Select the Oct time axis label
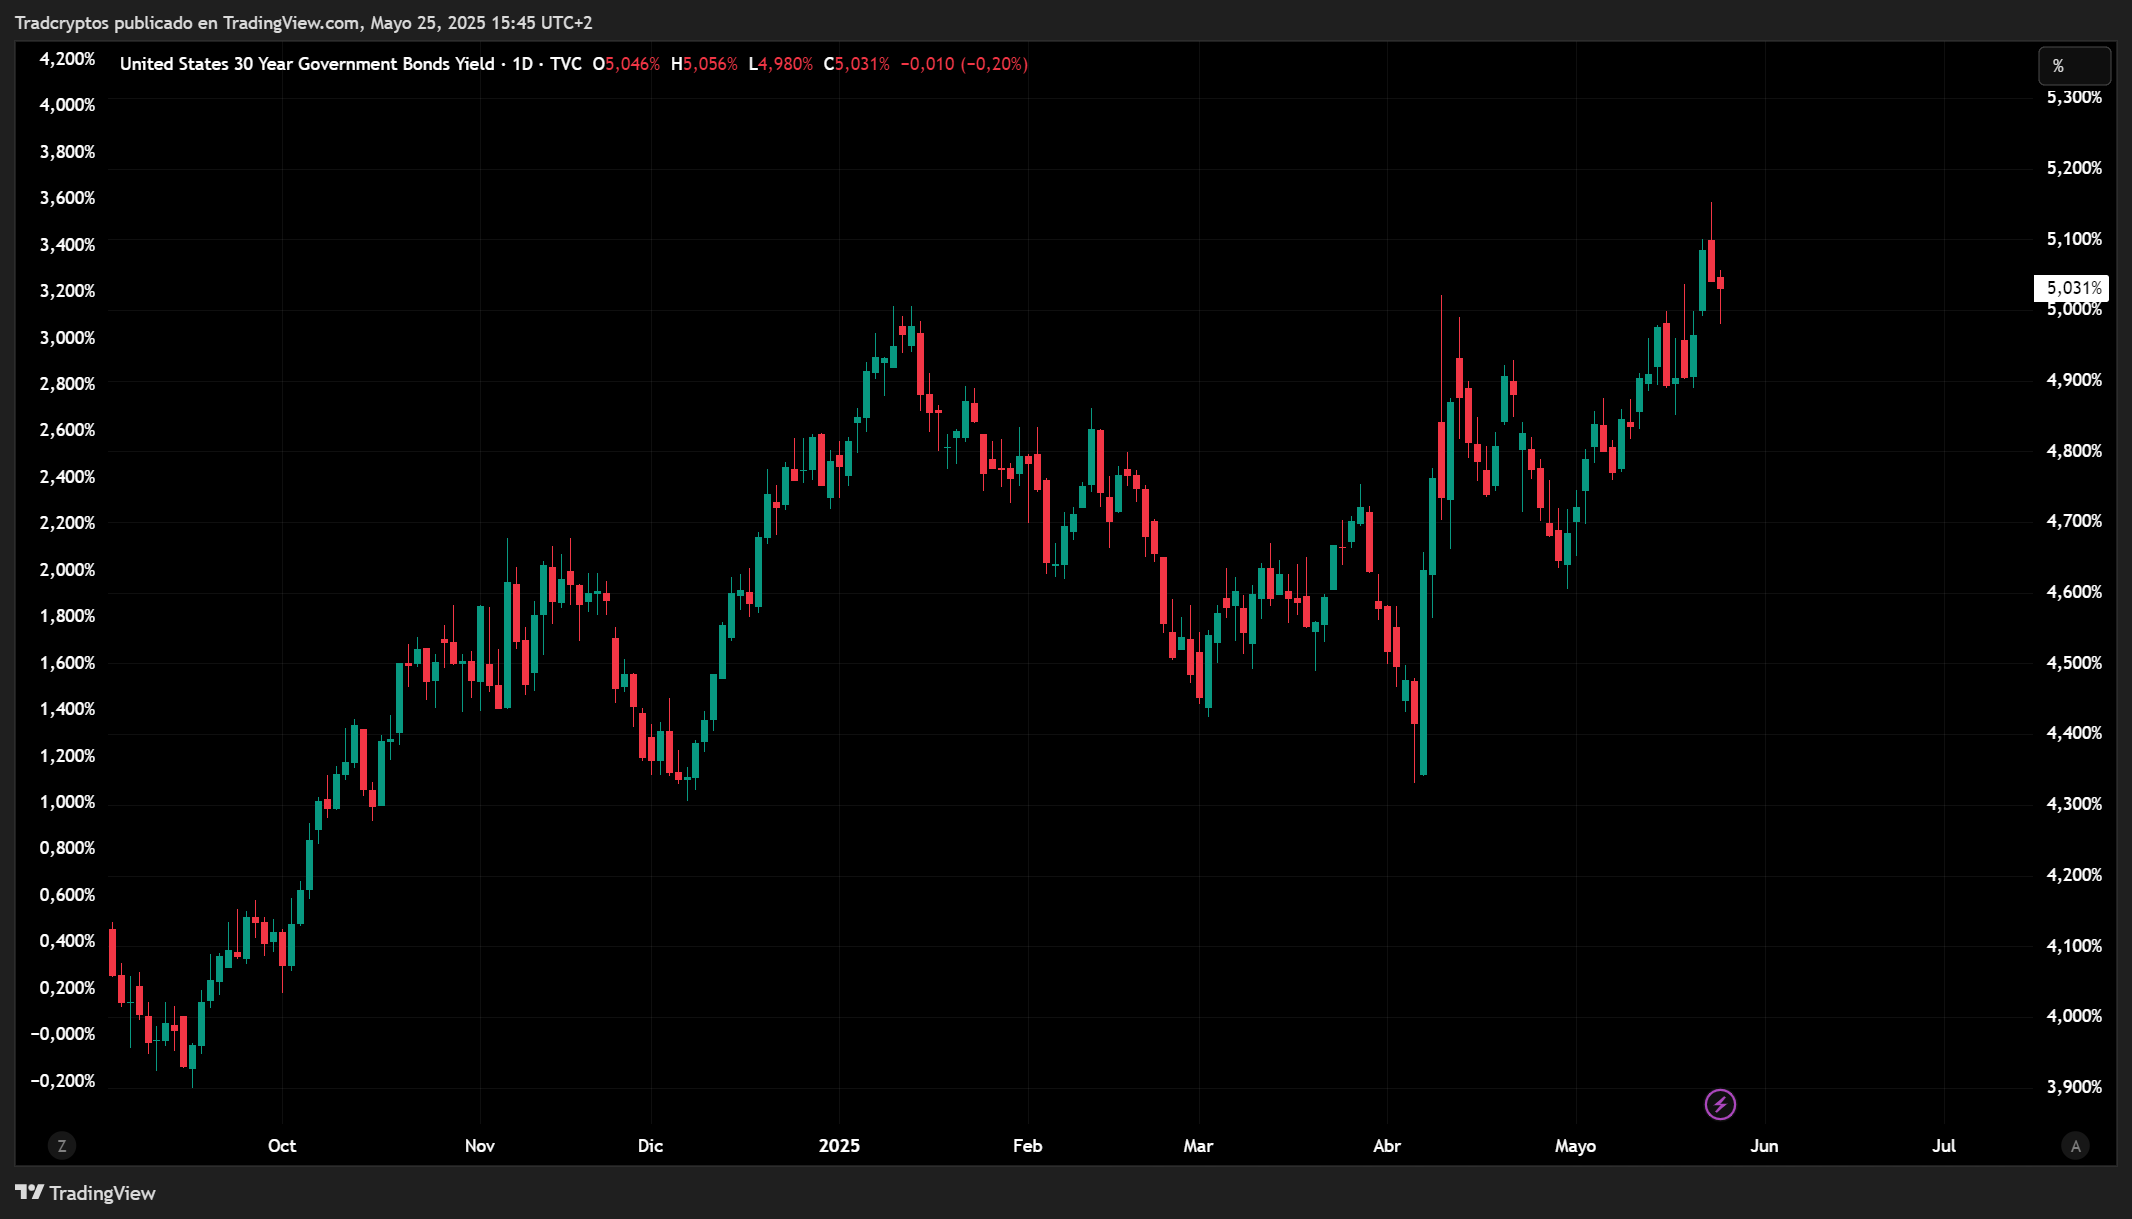2132x1219 pixels. pos(282,1146)
